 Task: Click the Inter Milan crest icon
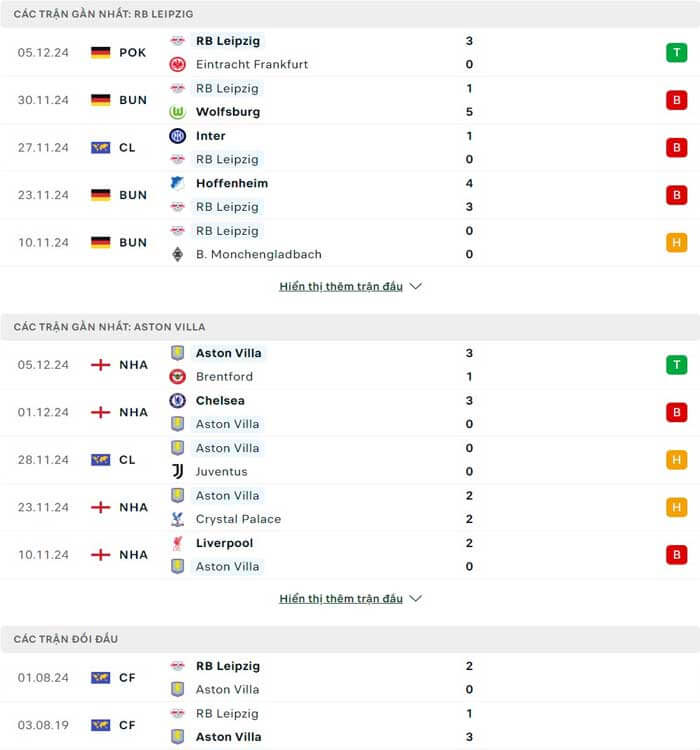pyautogui.click(x=177, y=136)
